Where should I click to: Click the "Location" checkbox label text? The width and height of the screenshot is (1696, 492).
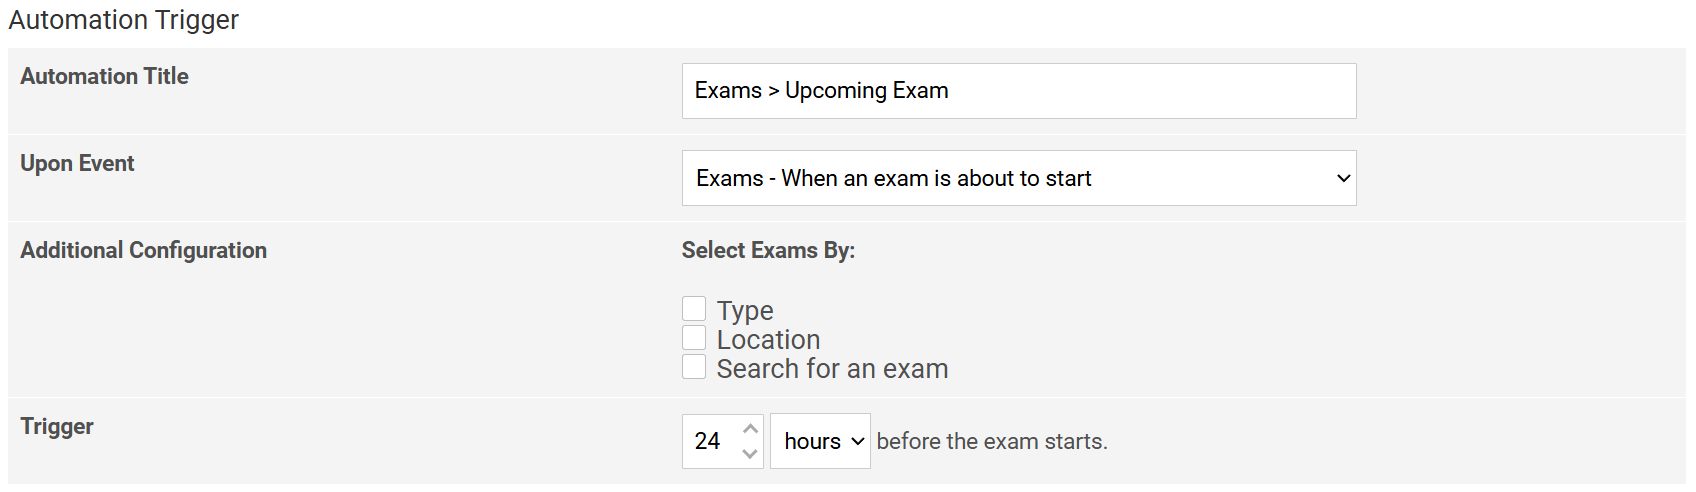point(768,340)
